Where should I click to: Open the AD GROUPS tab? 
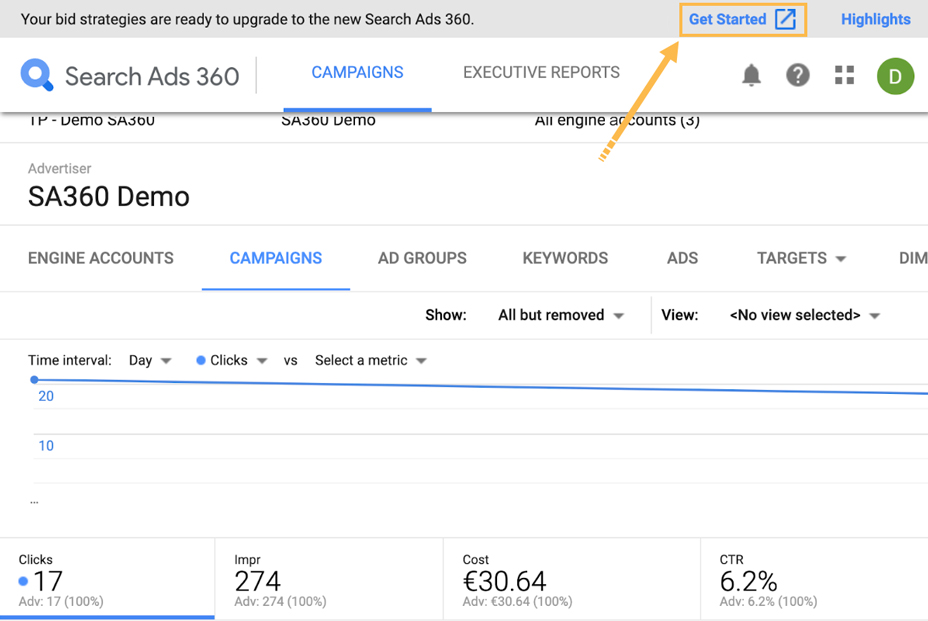(x=422, y=258)
